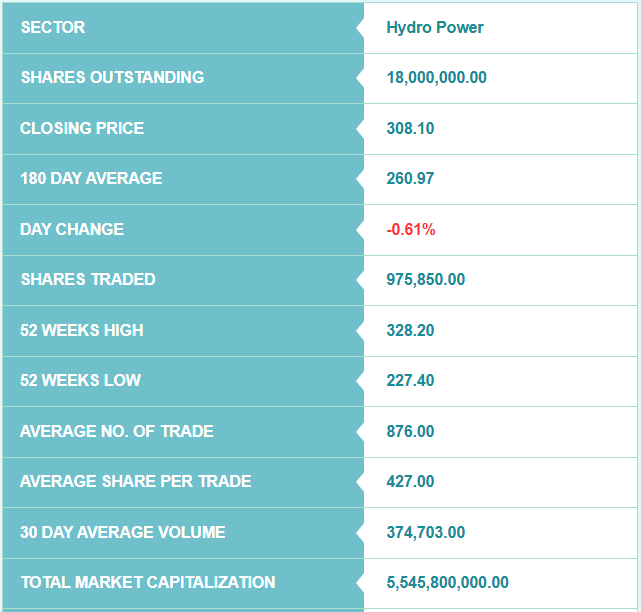This screenshot has width=641, height=612.
Task: Select the 5,545,800,000.00 market capitalization value
Action: (x=447, y=582)
